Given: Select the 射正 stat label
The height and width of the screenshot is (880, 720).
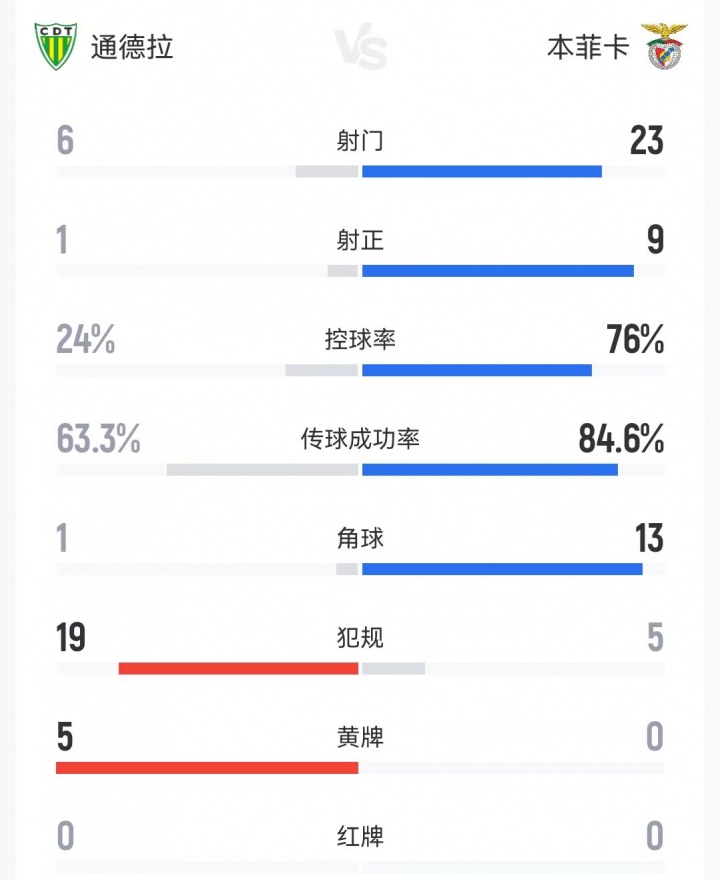Looking at the screenshot, I should coord(360,241).
